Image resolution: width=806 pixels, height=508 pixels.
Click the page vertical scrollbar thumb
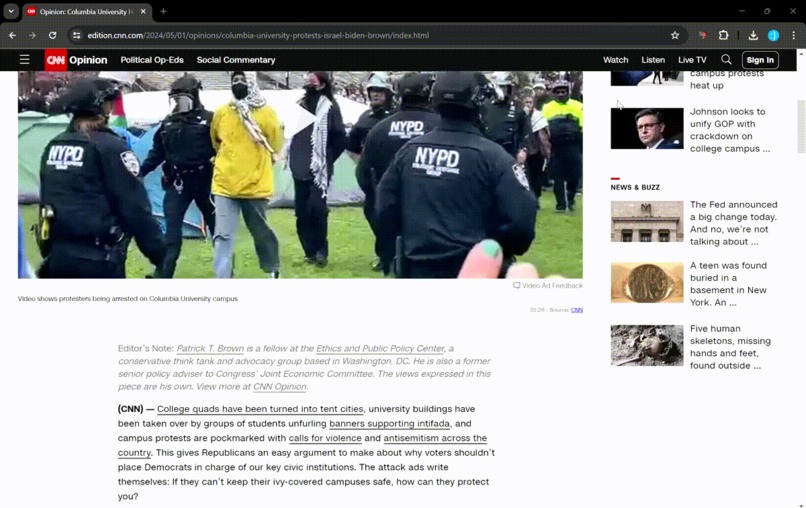(x=801, y=126)
